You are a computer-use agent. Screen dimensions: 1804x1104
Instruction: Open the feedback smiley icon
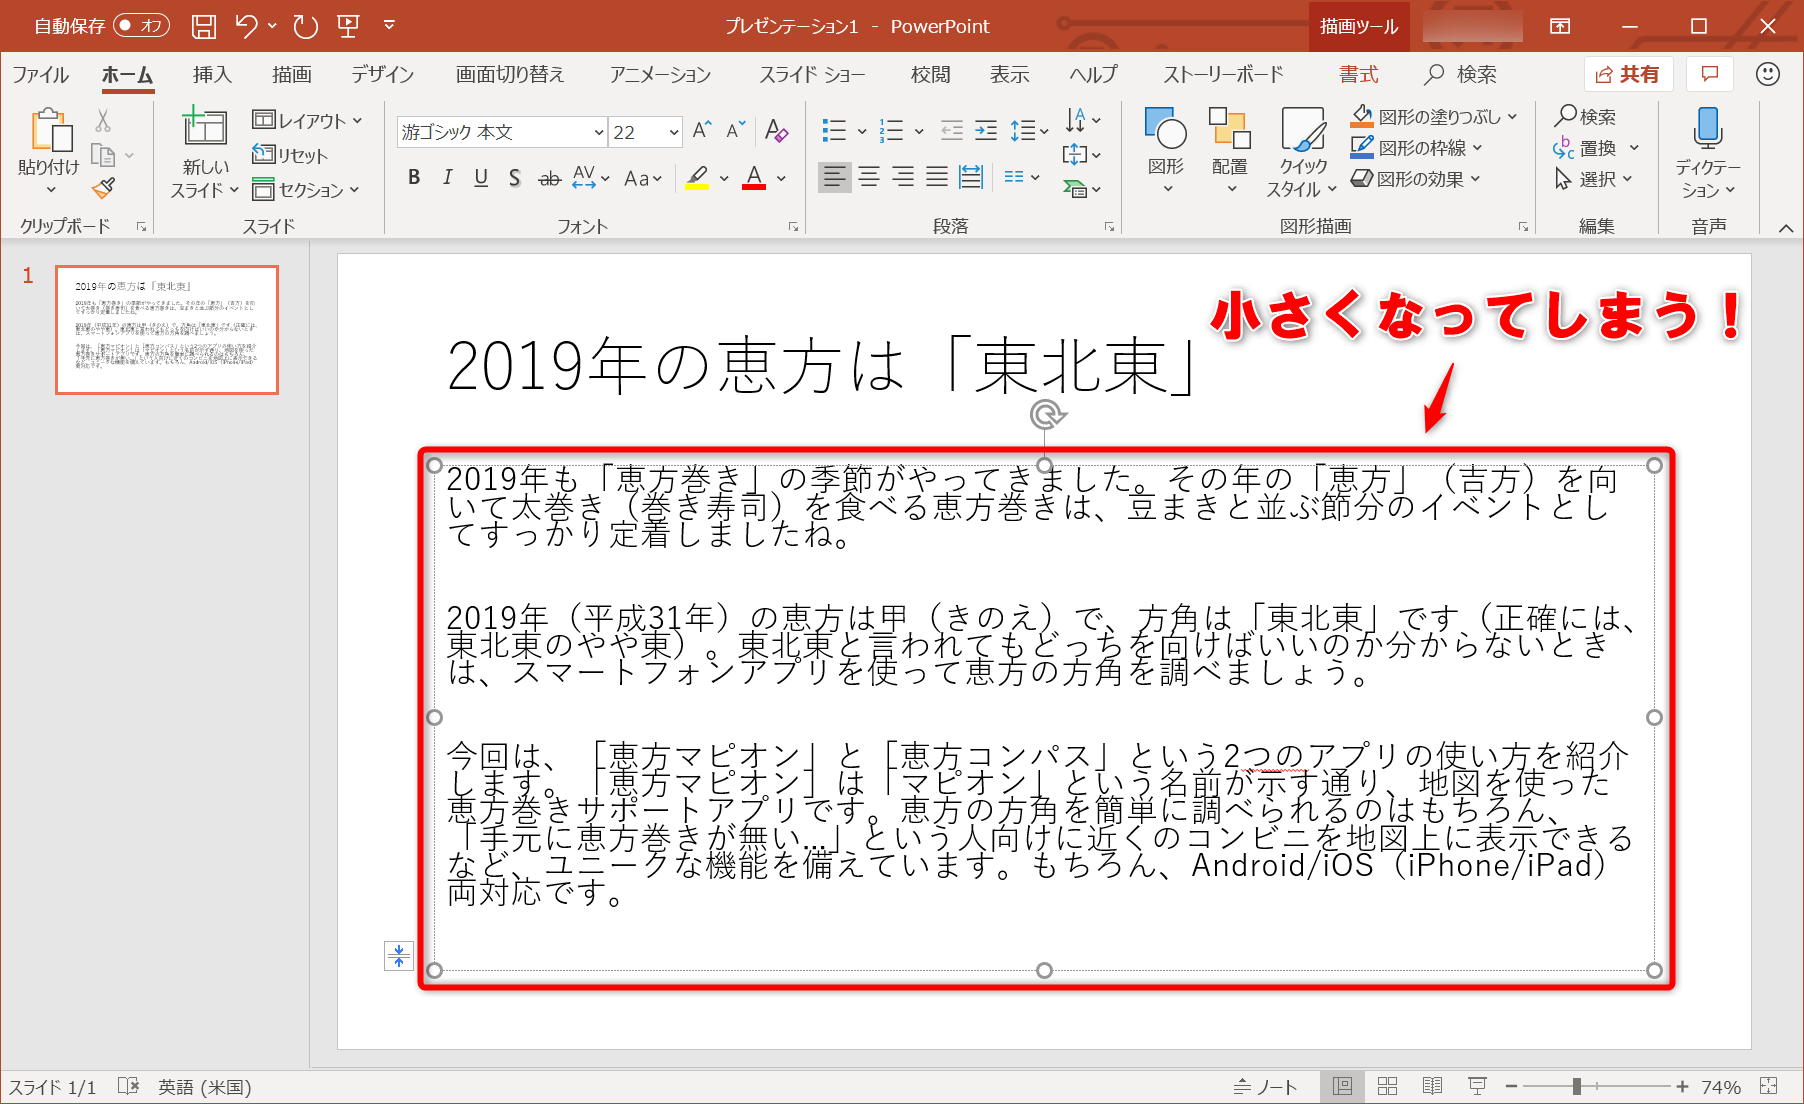pyautogui.click(x=1768, y=74)
